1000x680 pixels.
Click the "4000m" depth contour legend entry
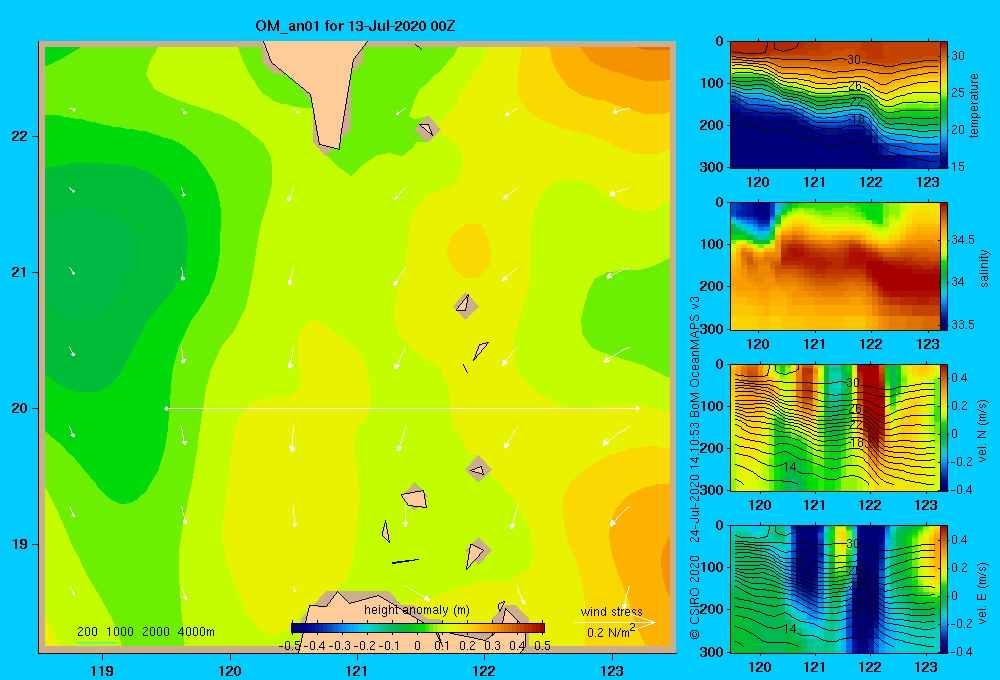196,632
